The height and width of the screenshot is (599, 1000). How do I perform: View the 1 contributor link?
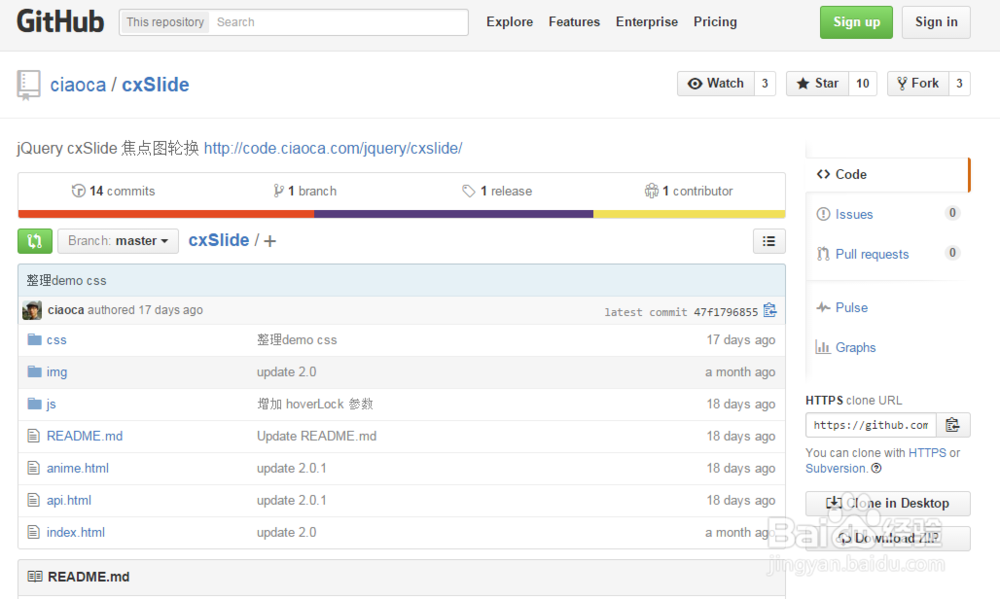click(x=689, y=191)
